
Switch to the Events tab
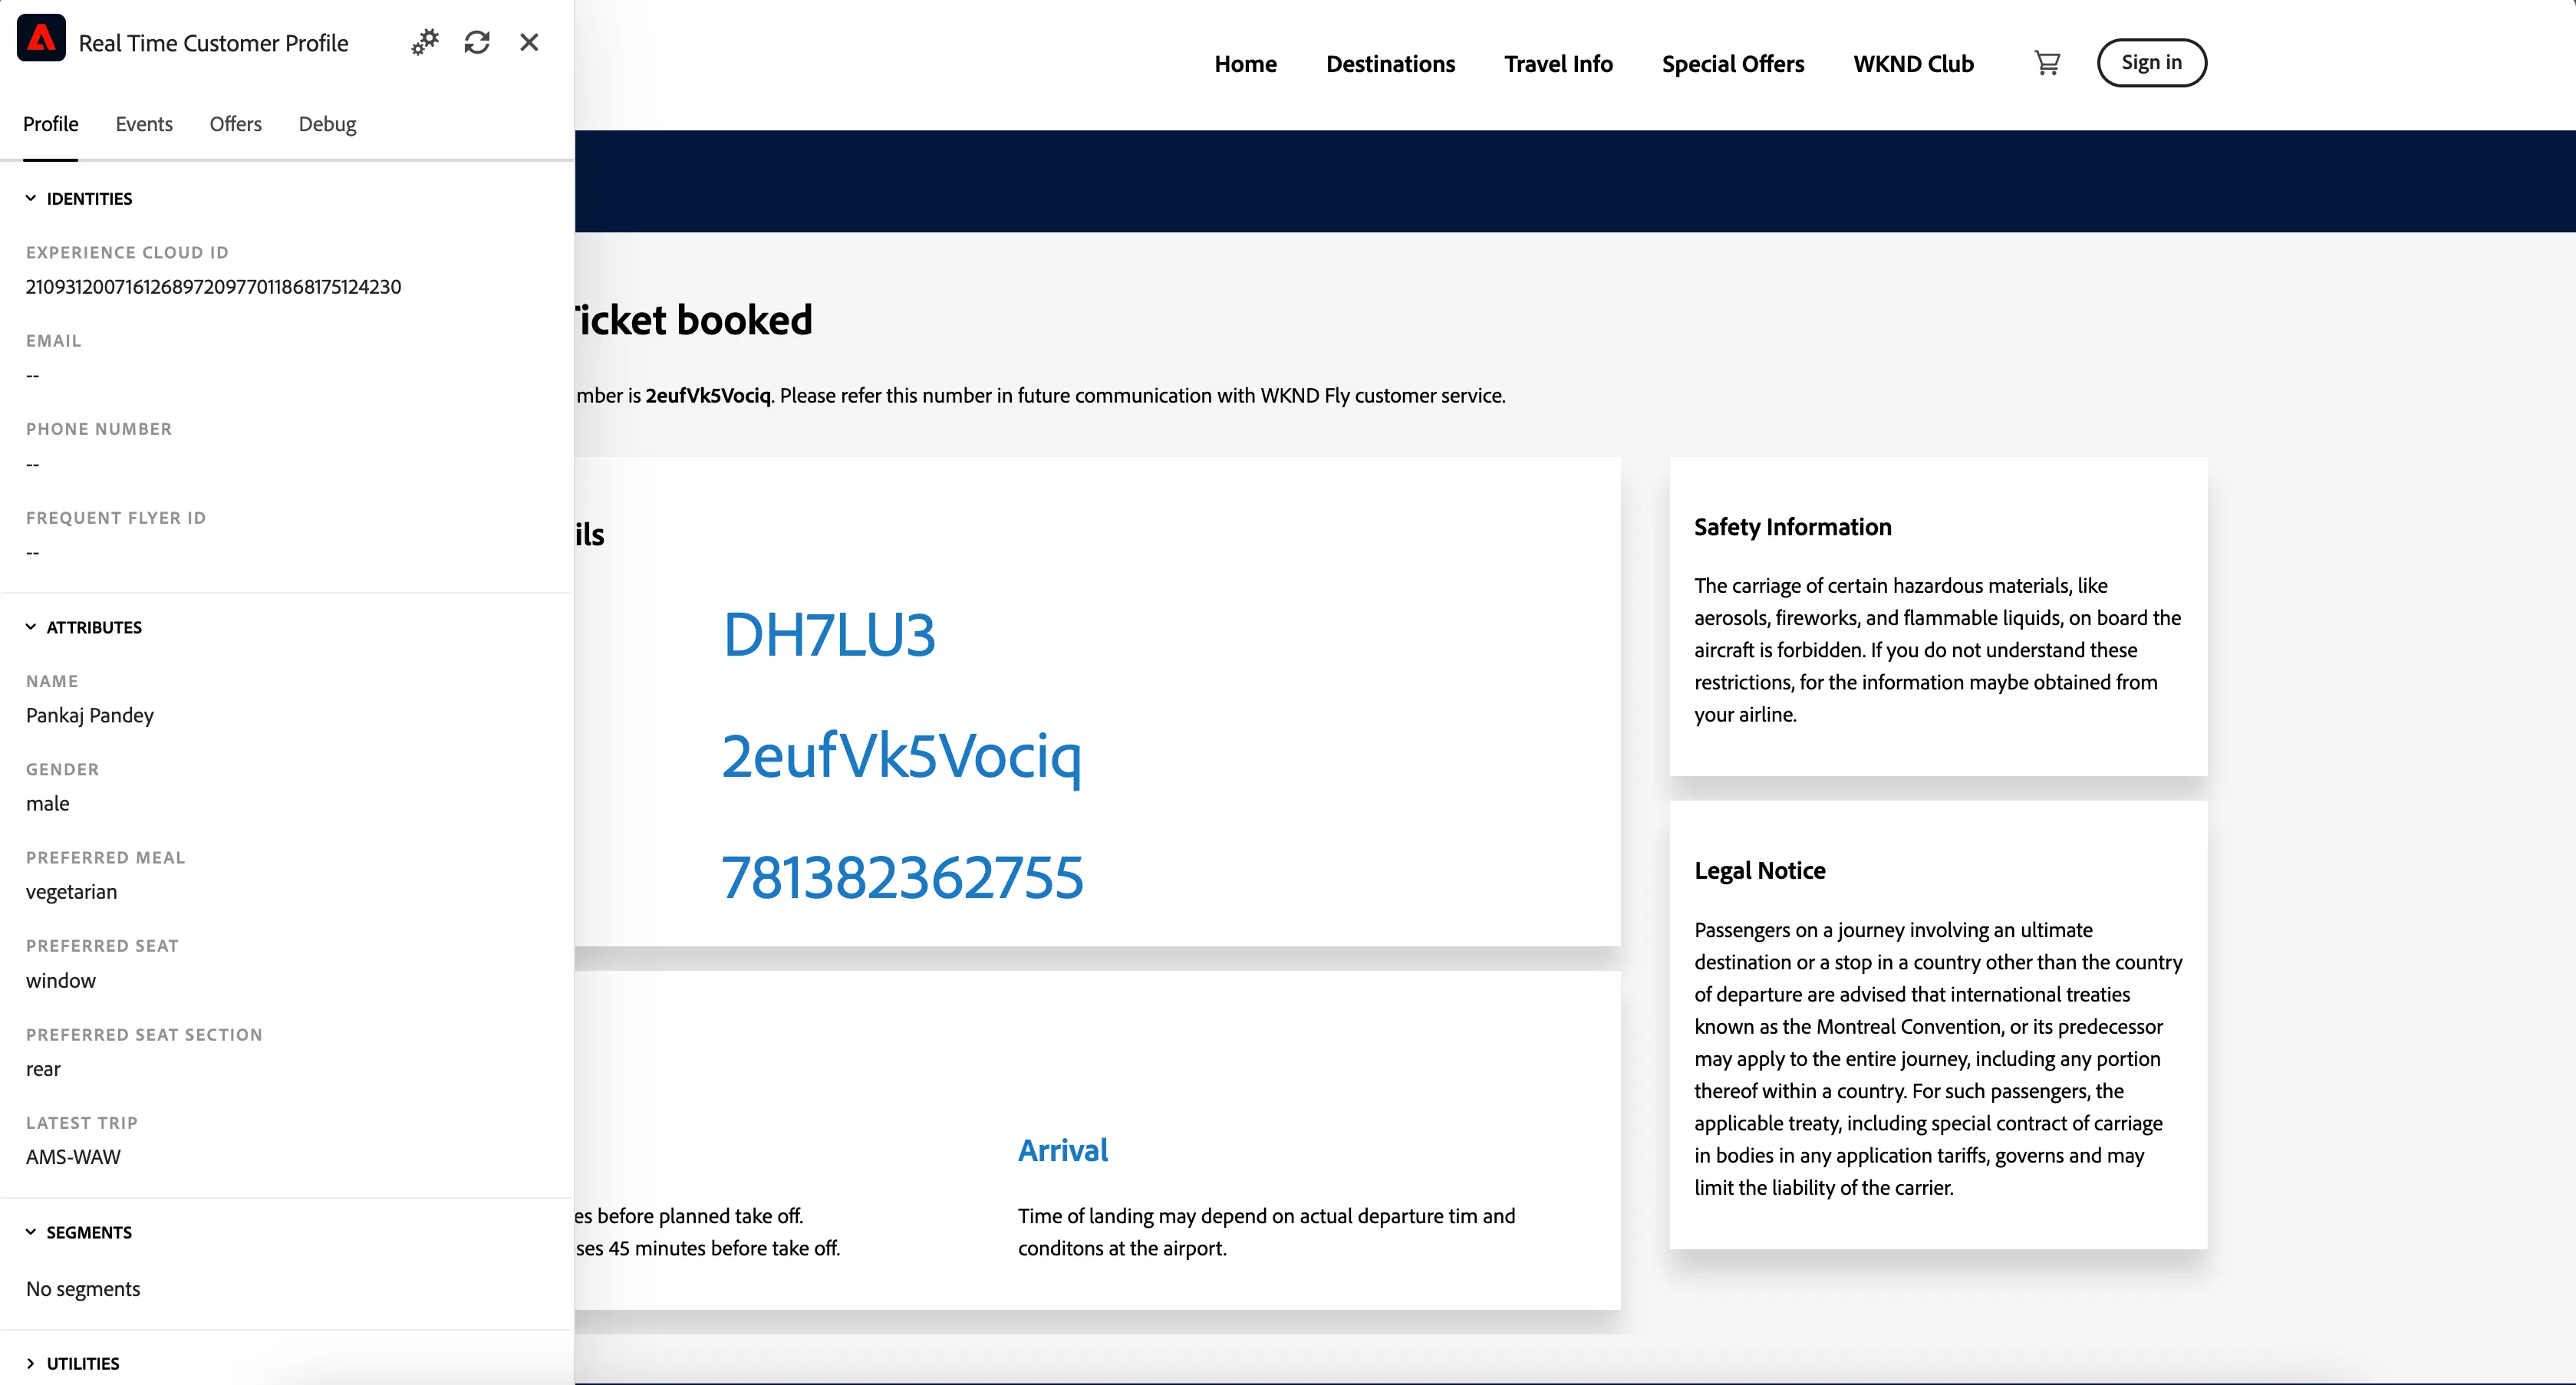coord(144,124)
